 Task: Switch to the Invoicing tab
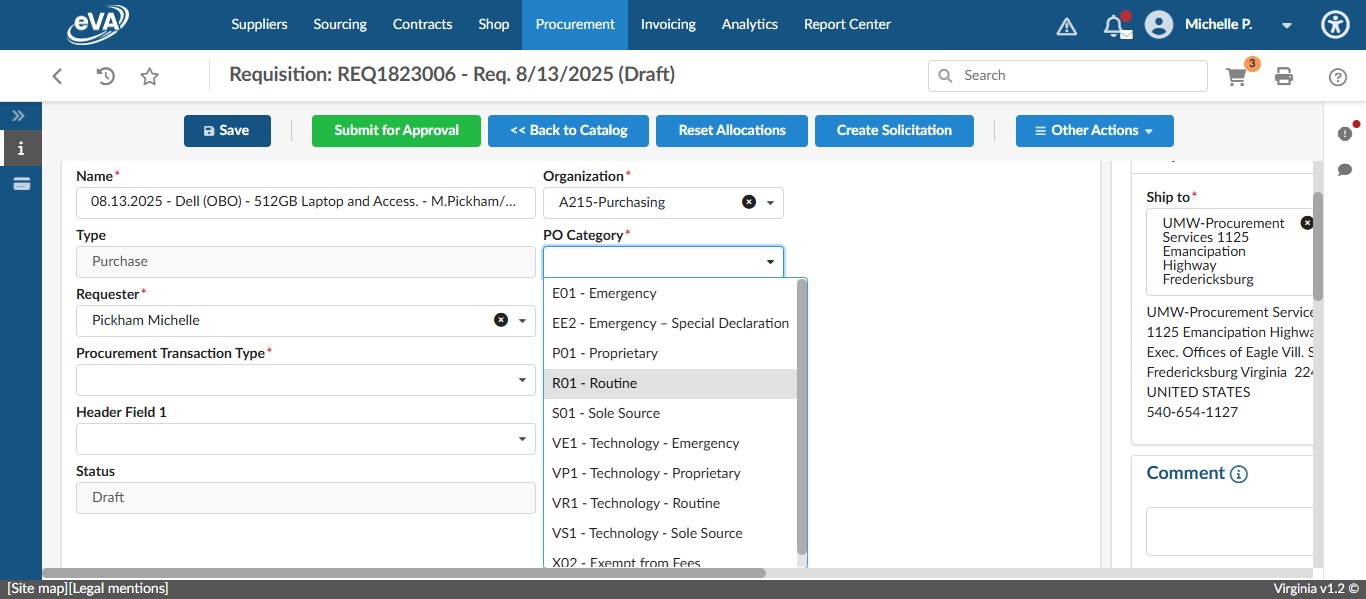click(x=668, y=24)
